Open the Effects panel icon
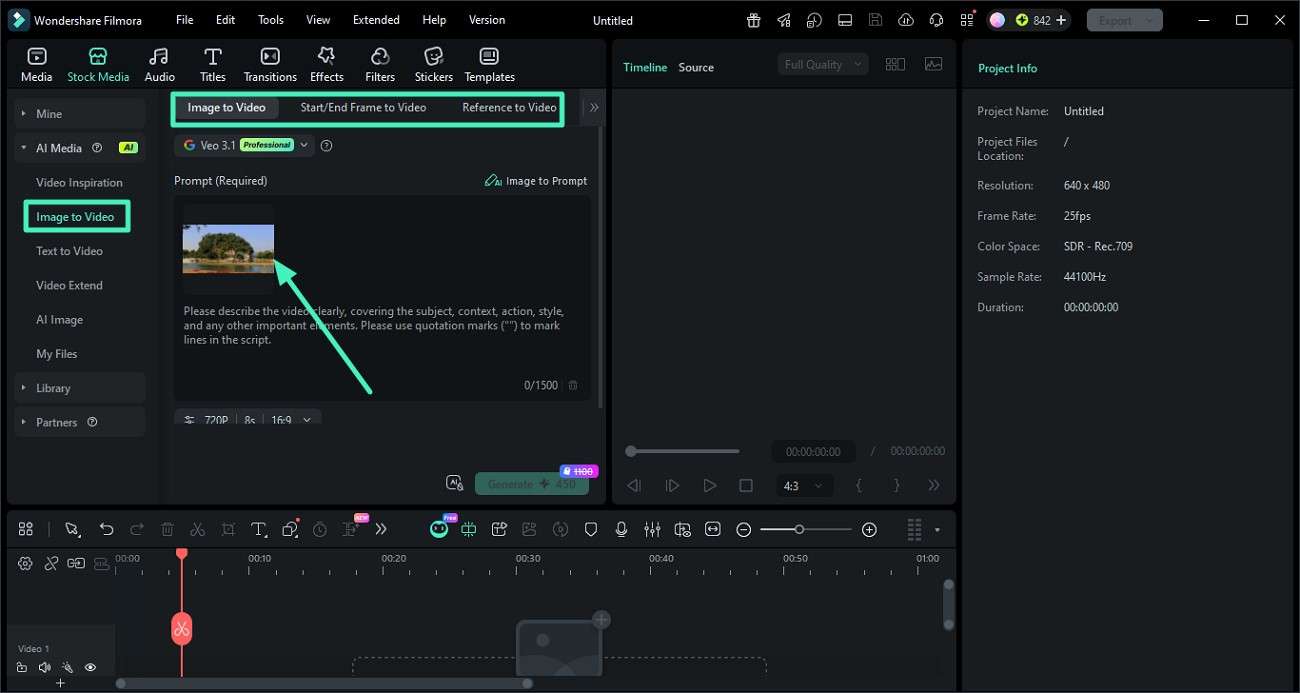 (x=326, y=65)
